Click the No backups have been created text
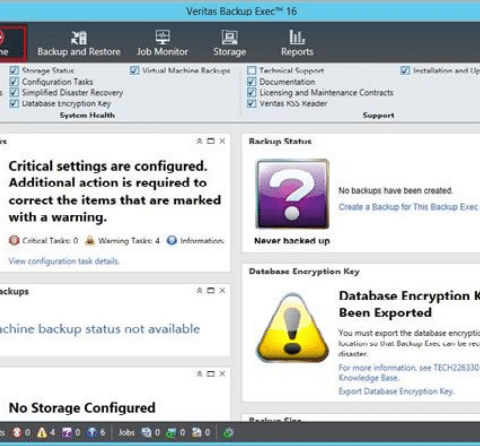 pos(395,191)
